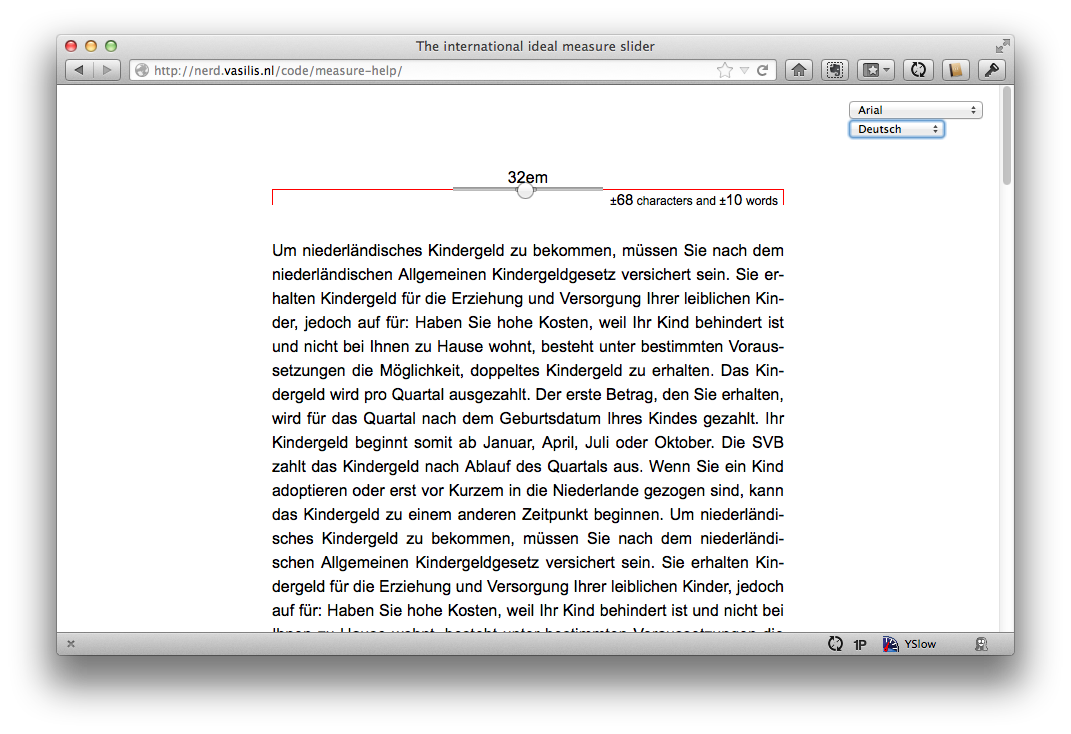Bookmark this page with the star icon
1071x734 pixels.
[725, 70]
